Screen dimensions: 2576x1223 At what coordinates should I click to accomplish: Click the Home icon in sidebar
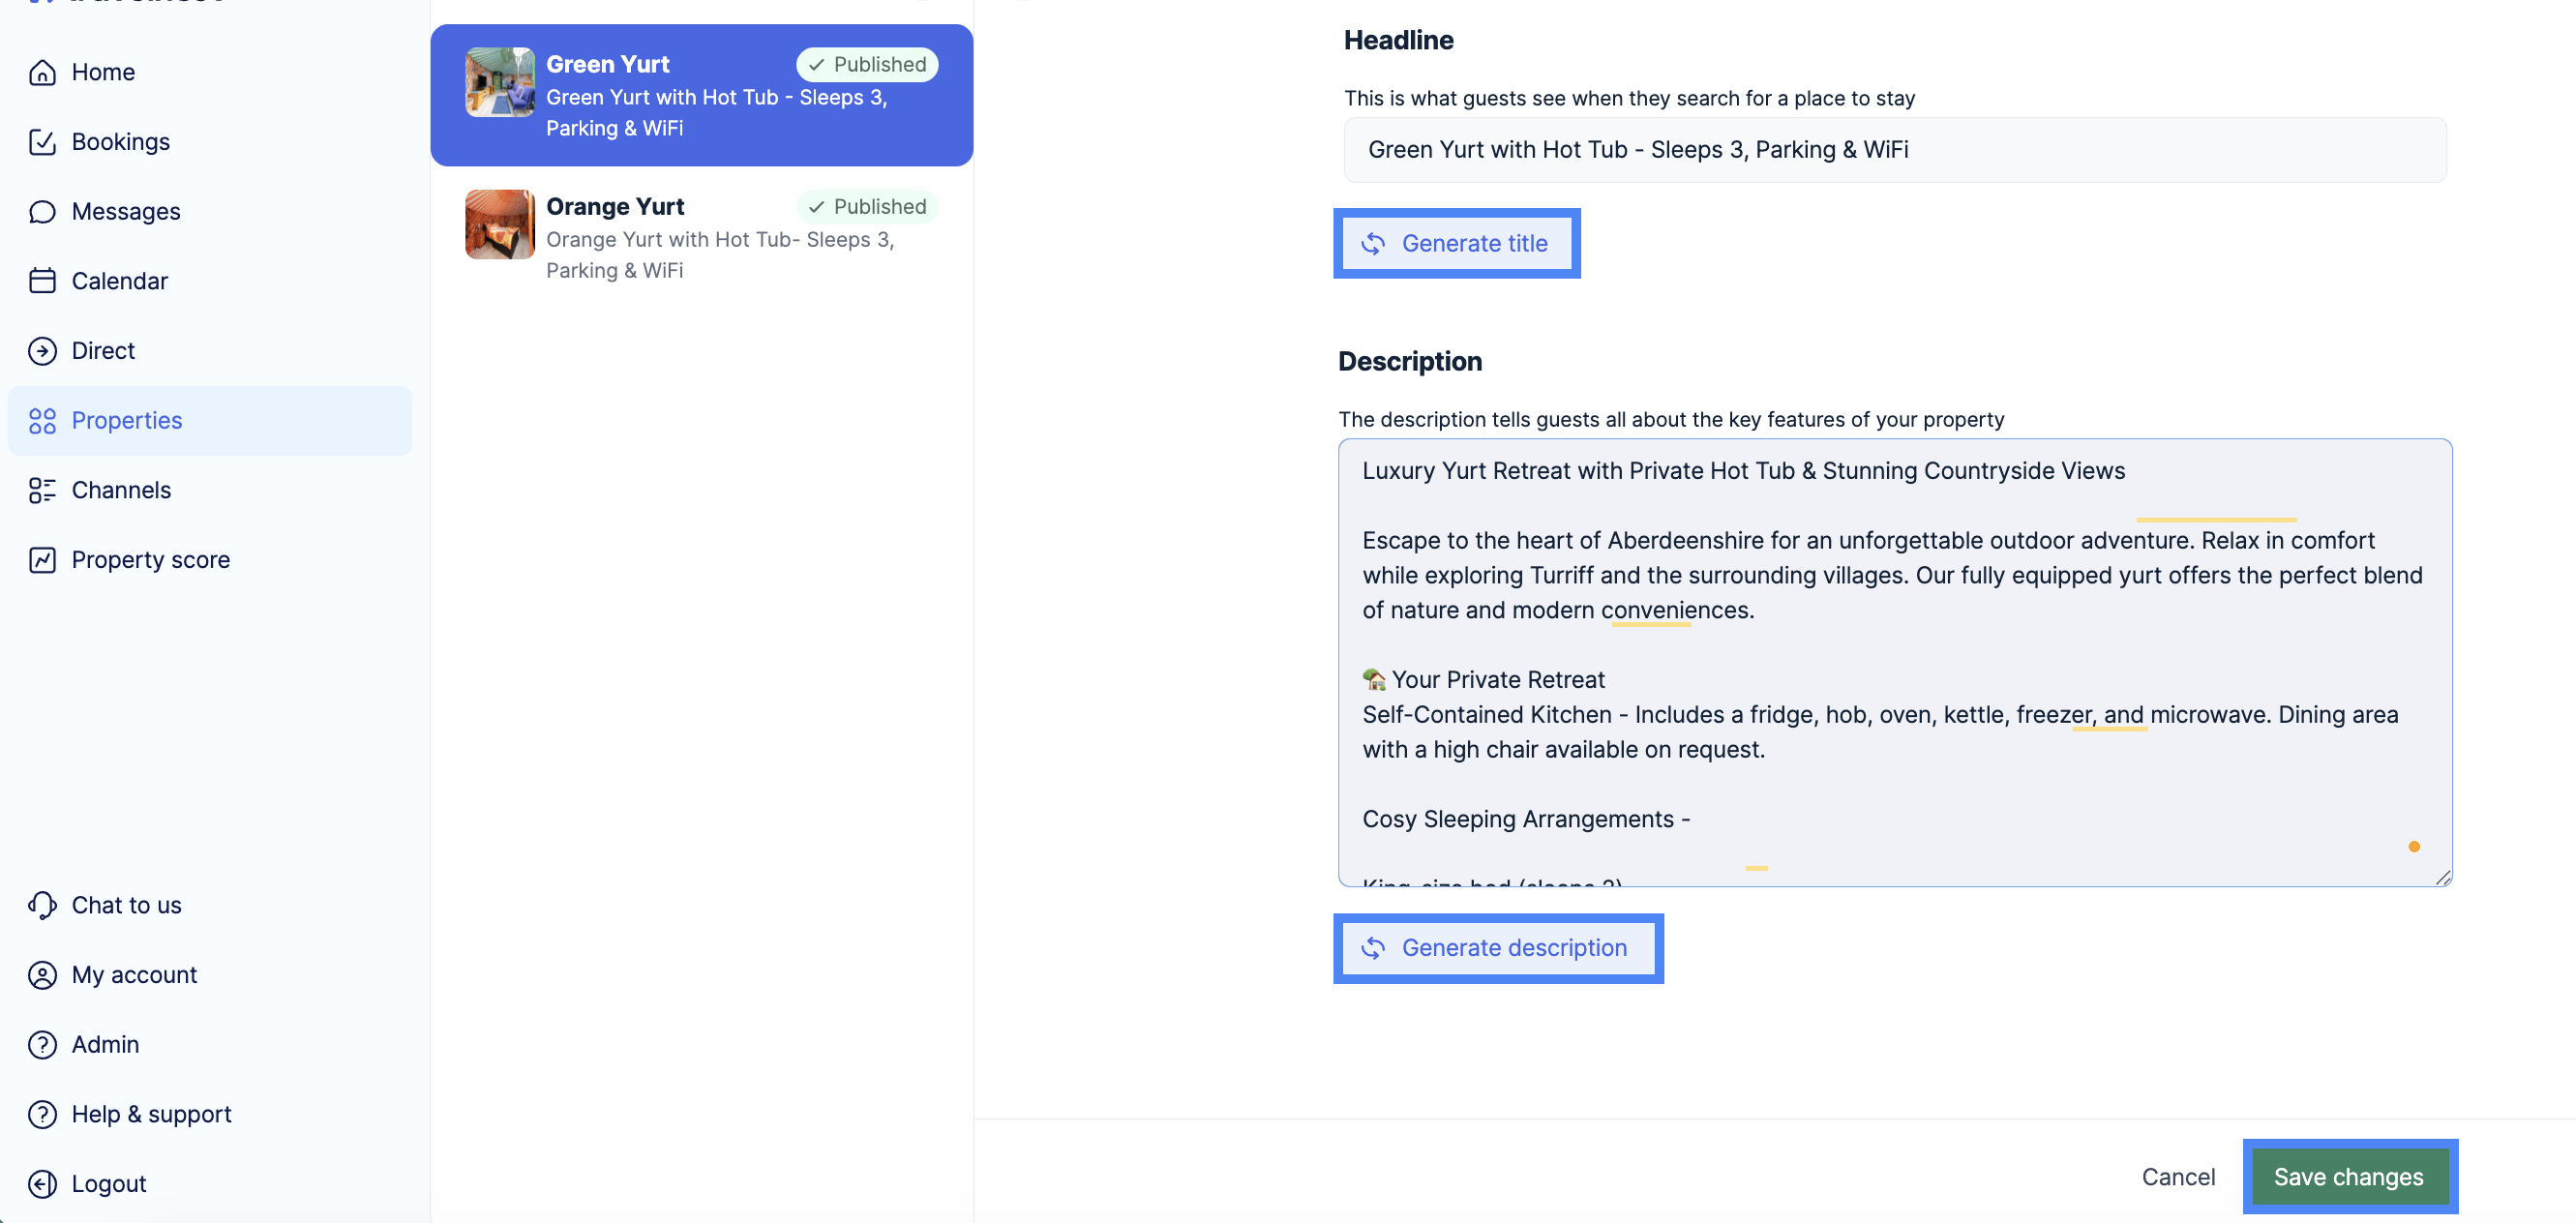[x=42, y=72]
